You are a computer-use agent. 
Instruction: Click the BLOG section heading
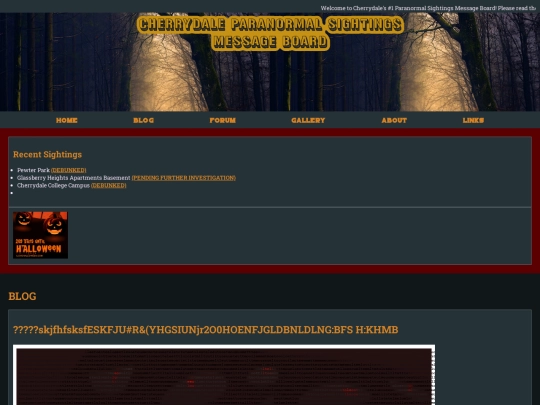(22, 296)
